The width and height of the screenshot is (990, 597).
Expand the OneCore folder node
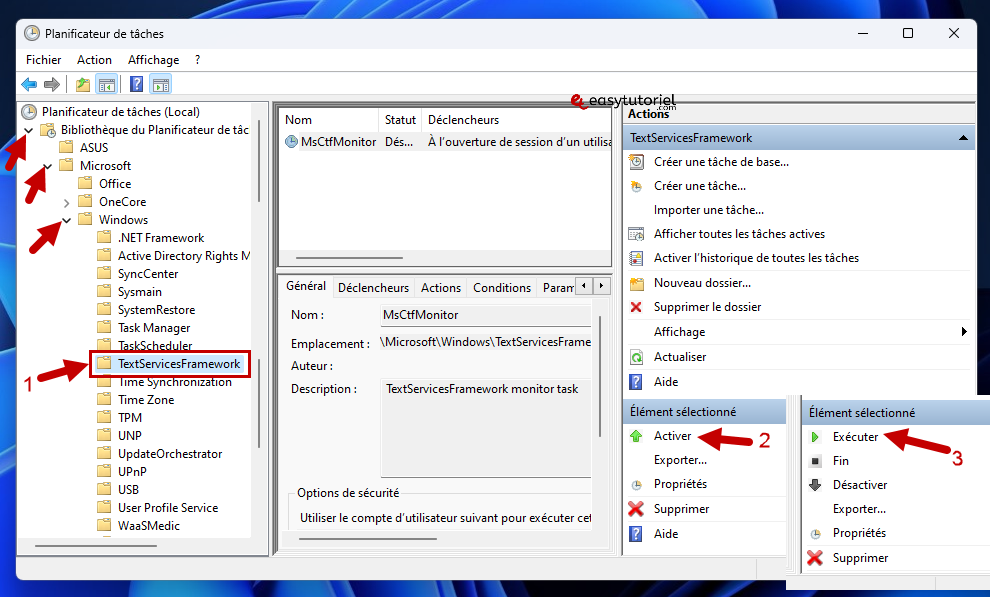pos(66,203)
